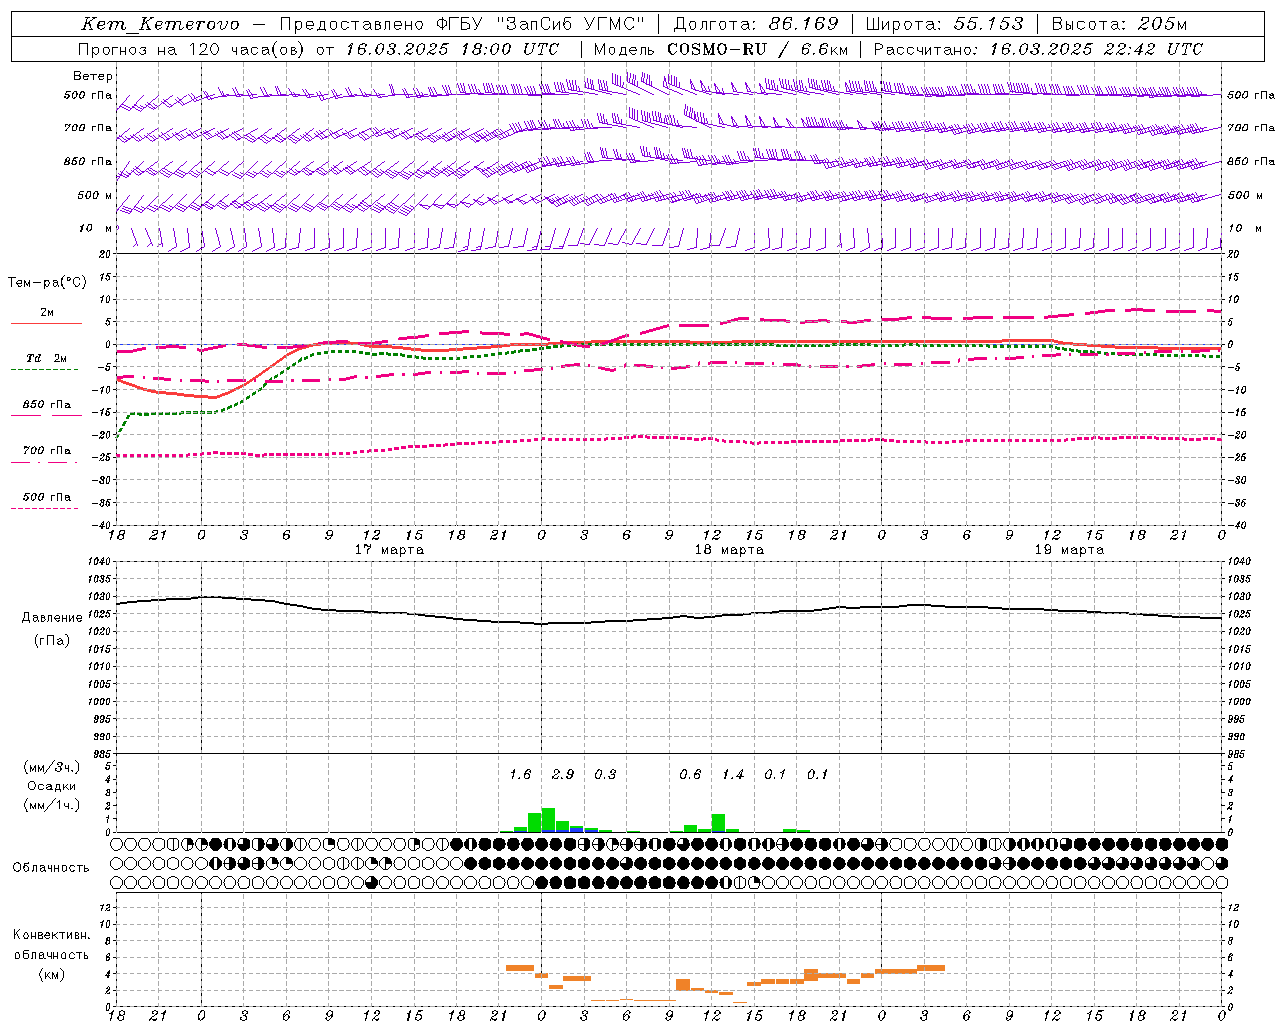Viewport: 1280px width, 1024px height.
Task: Click the (мм/3ч.) precipitation unit label
Action: pos(50,767)
